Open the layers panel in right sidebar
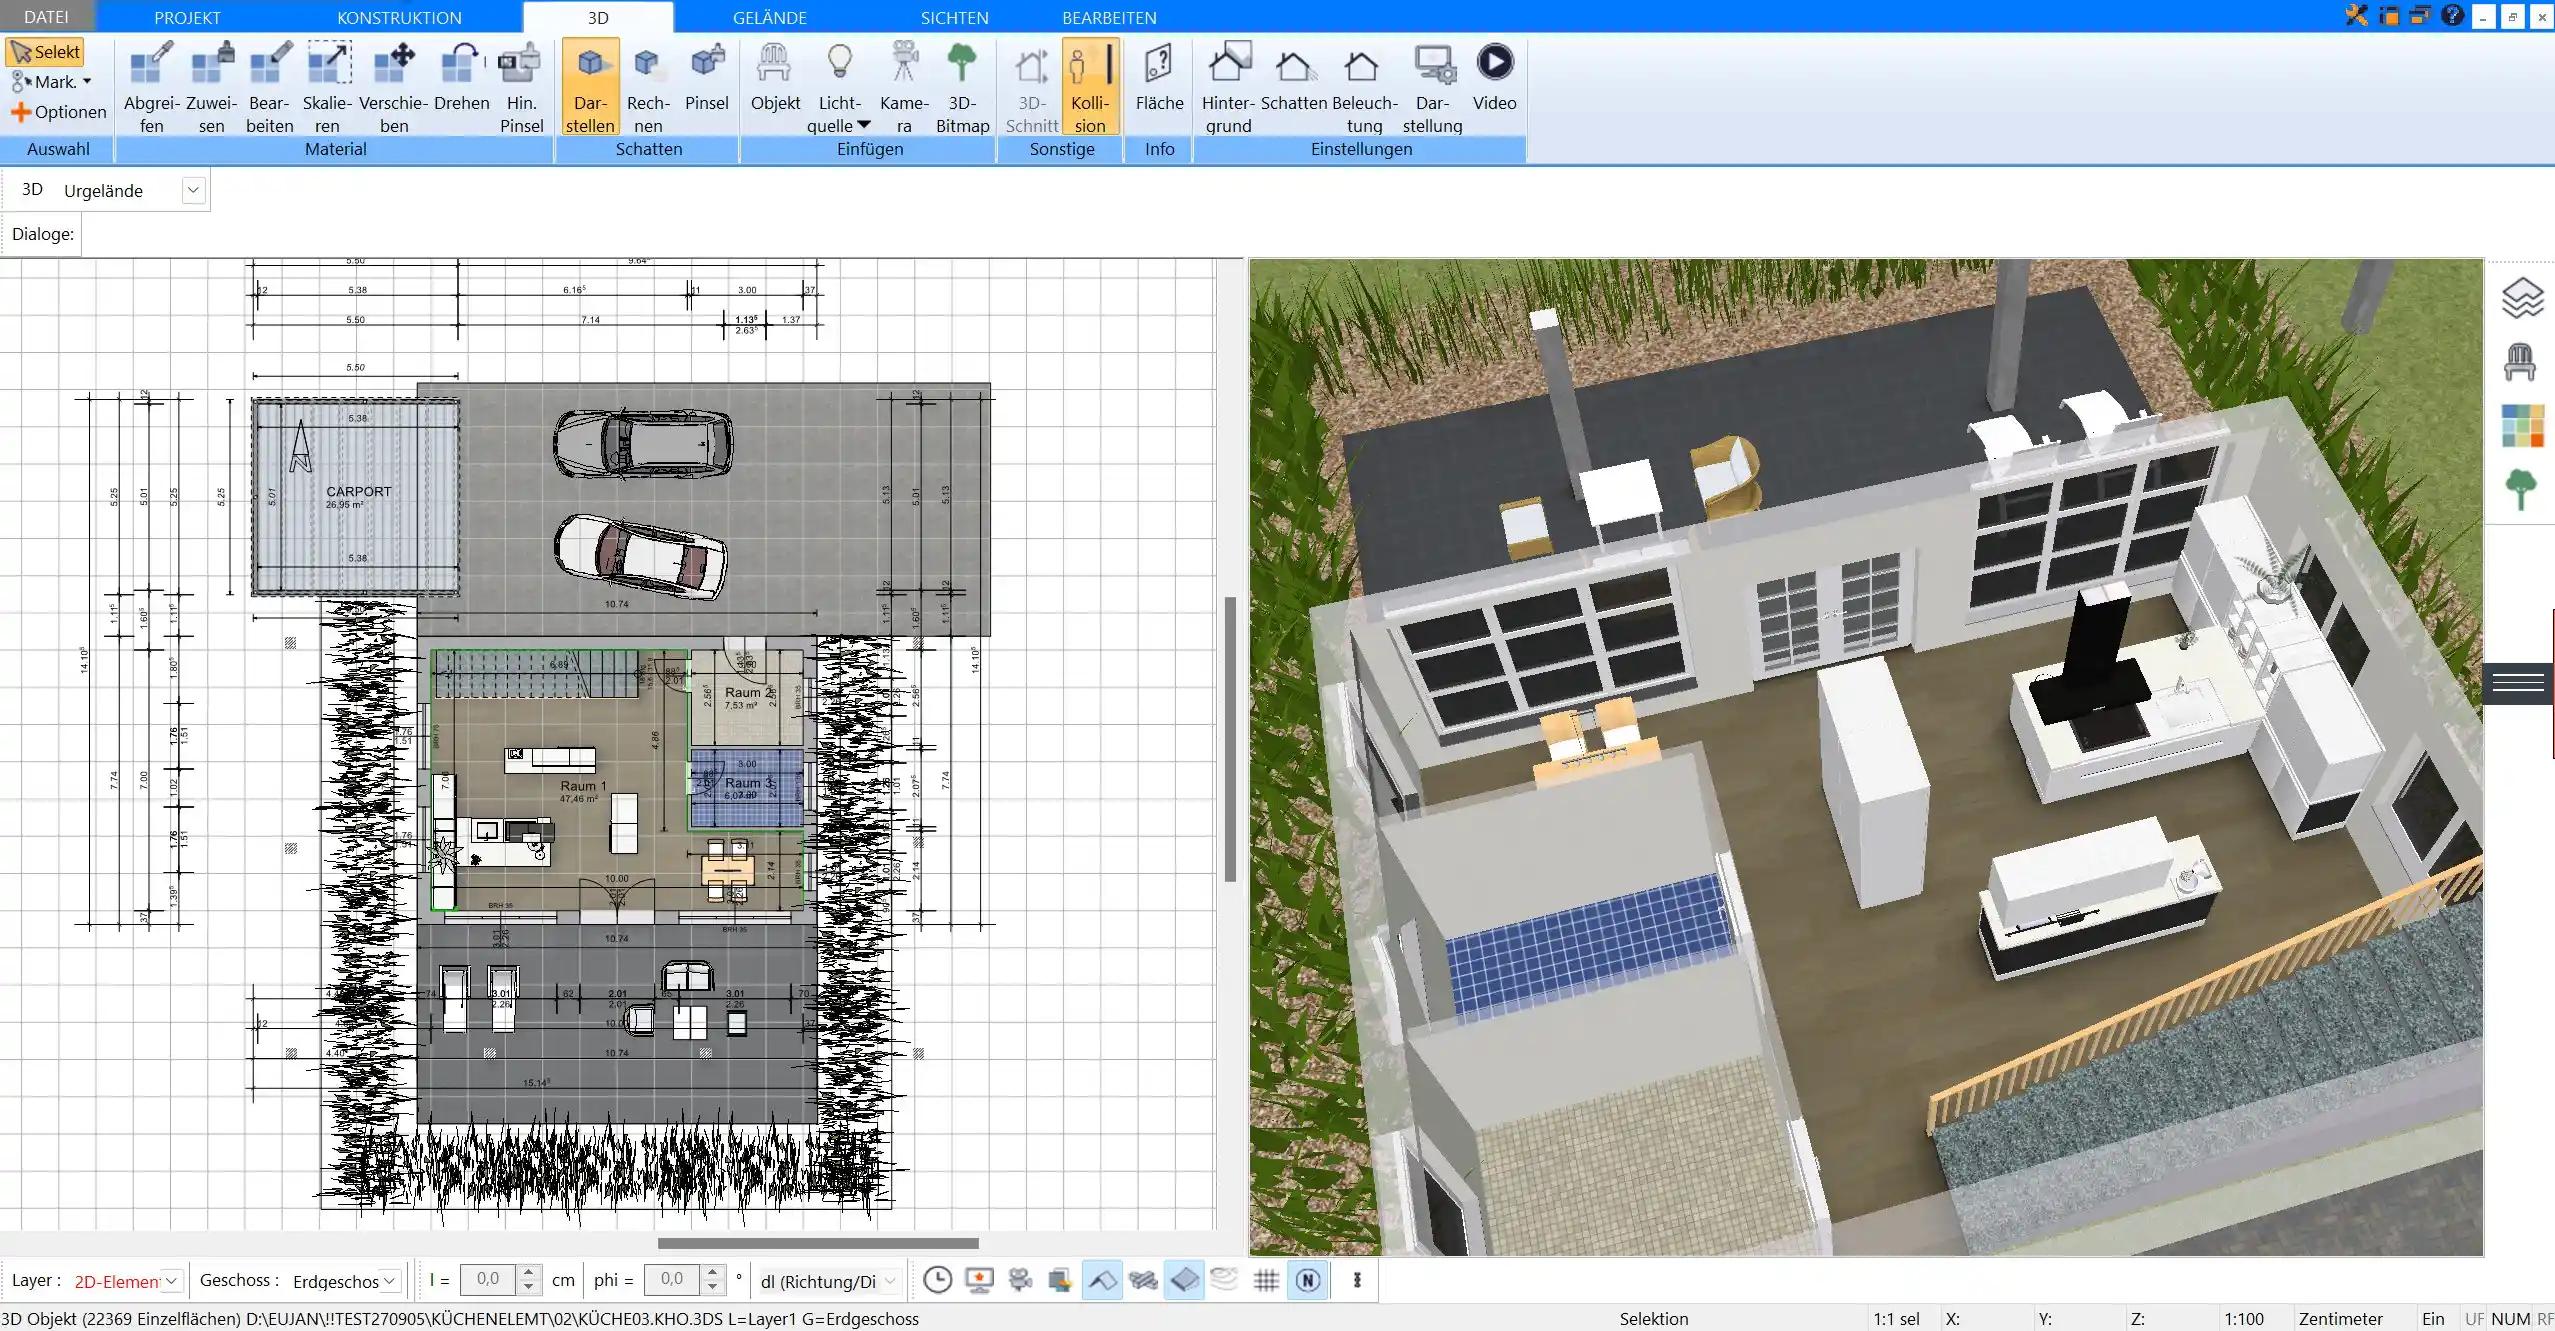 pos(2522,298)
